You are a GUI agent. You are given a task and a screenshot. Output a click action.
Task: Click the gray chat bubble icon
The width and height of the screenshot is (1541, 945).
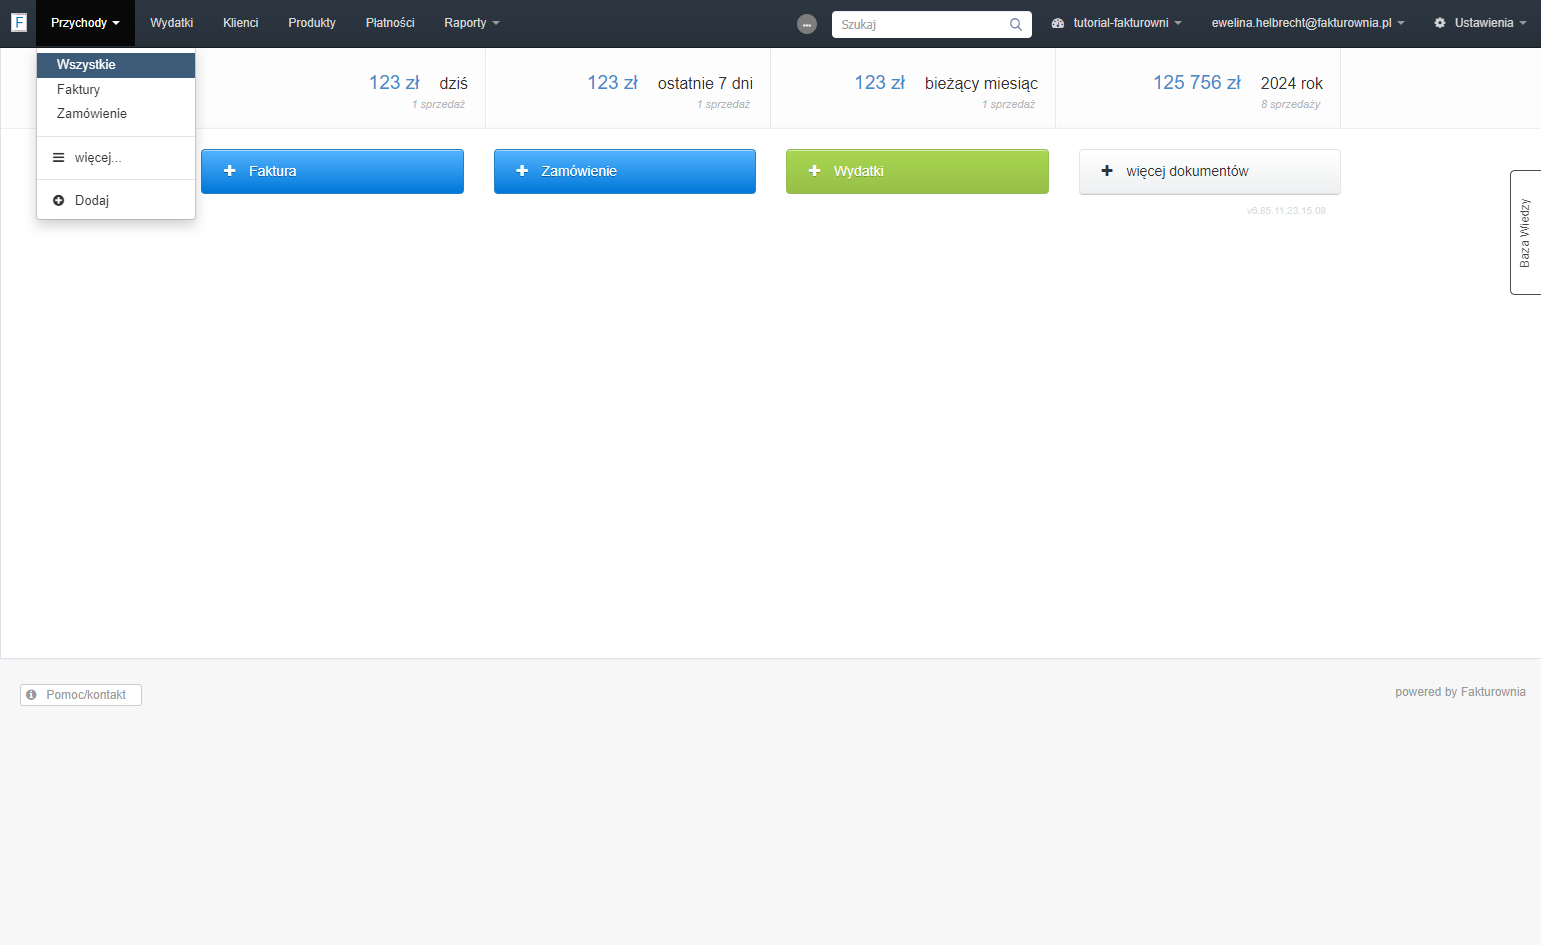807,24
